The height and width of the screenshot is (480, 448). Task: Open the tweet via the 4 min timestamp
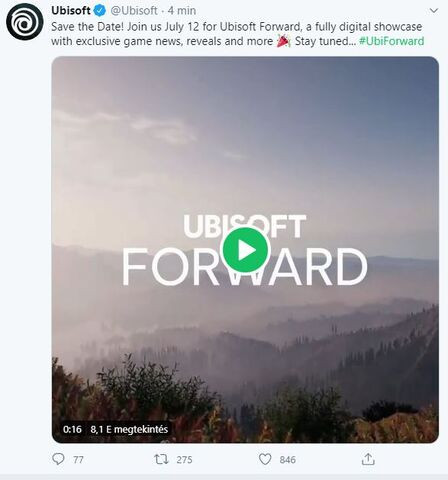(x=182, y=11)
